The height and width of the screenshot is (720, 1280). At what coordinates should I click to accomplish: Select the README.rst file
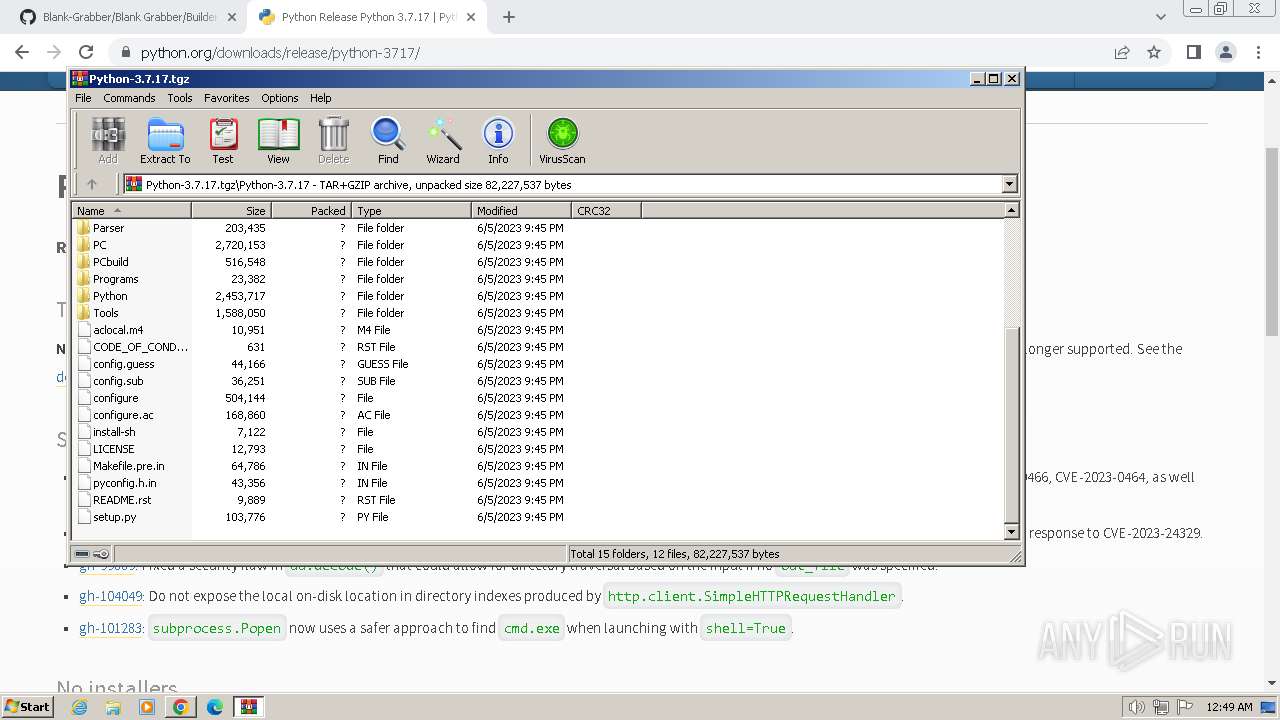[x=122, y=500]
